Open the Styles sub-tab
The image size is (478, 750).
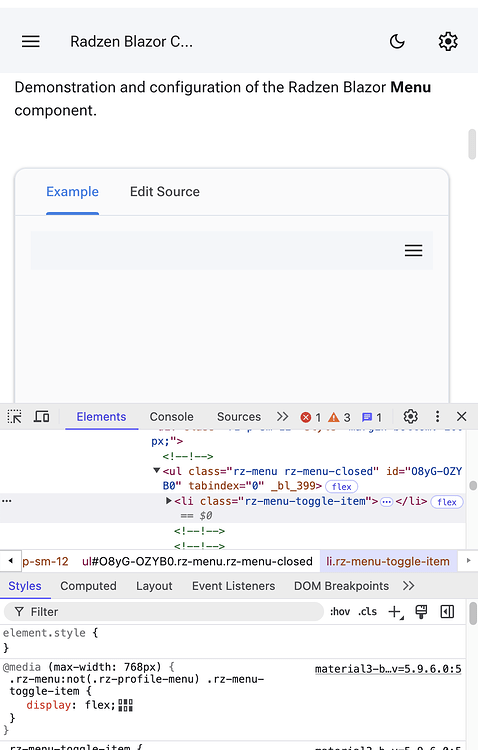(25, 586)
